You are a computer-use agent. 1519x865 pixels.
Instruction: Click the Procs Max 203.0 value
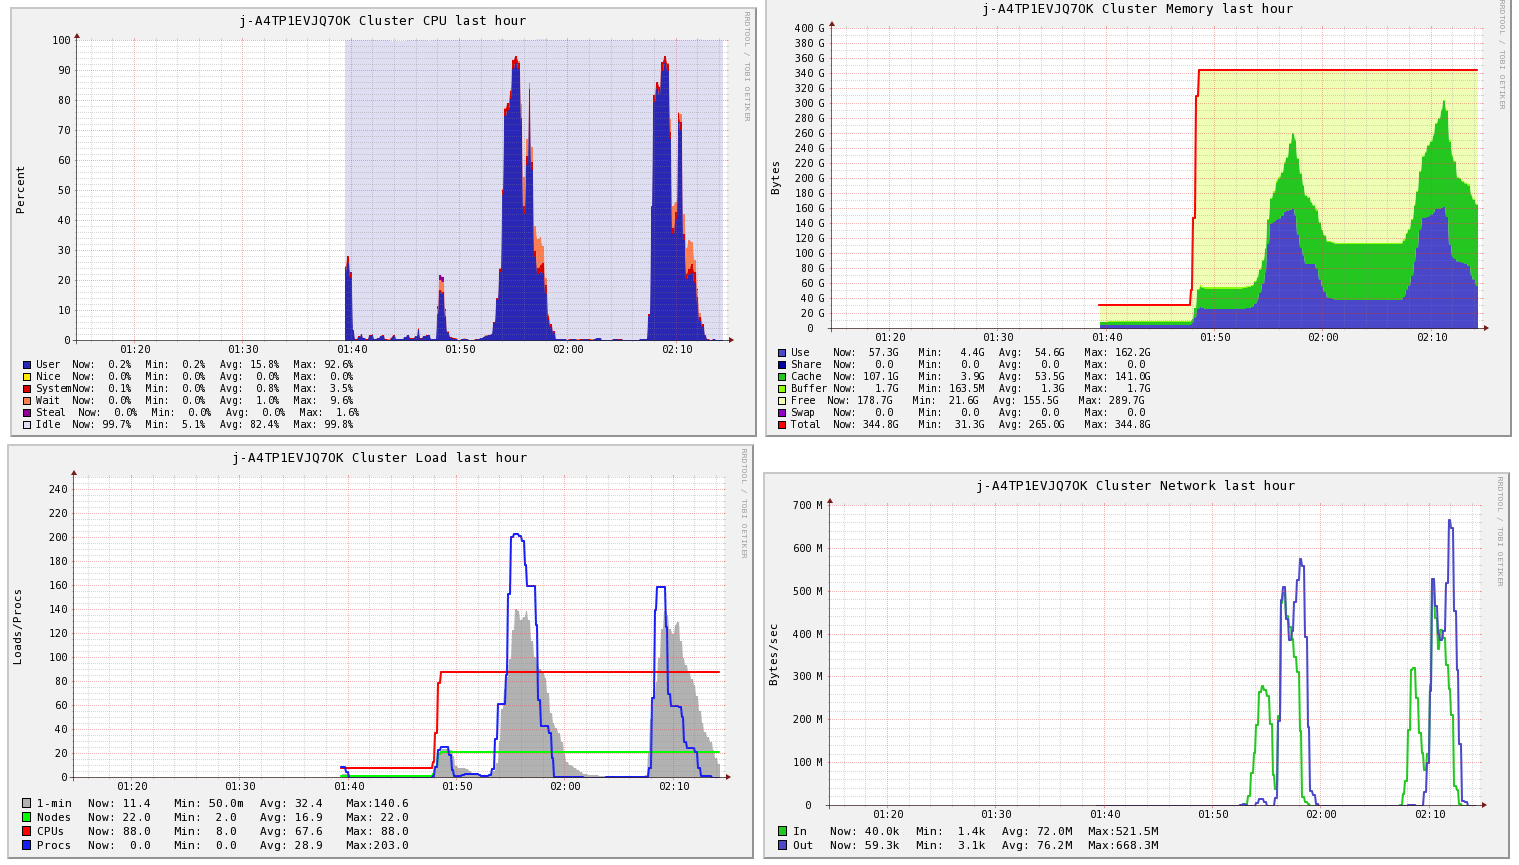coord(391,845)
